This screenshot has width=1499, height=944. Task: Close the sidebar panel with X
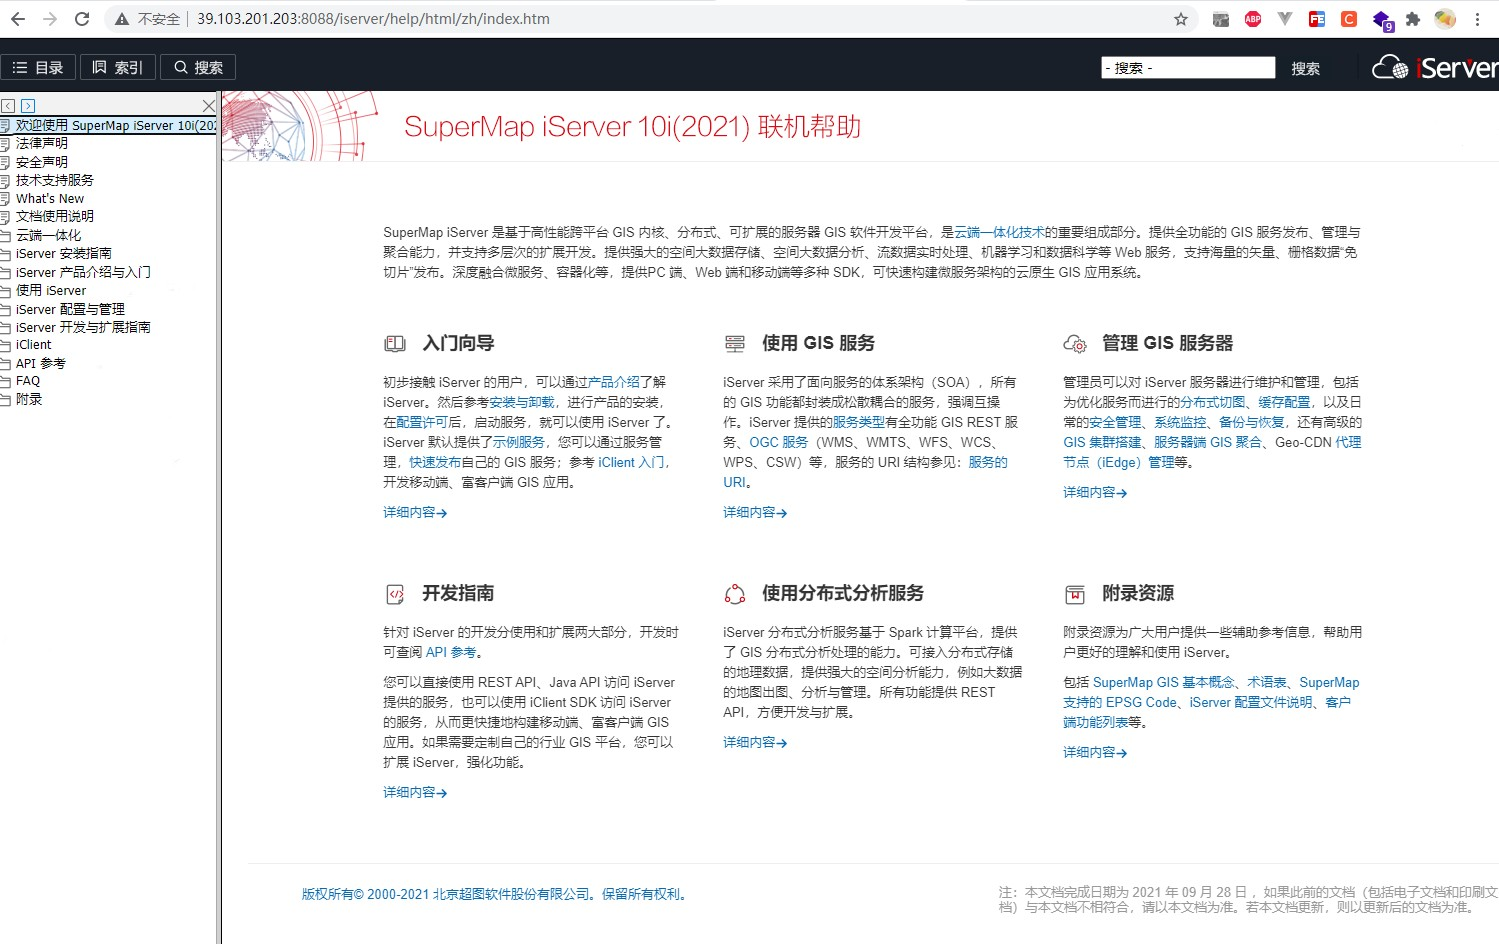coord(208,105)
